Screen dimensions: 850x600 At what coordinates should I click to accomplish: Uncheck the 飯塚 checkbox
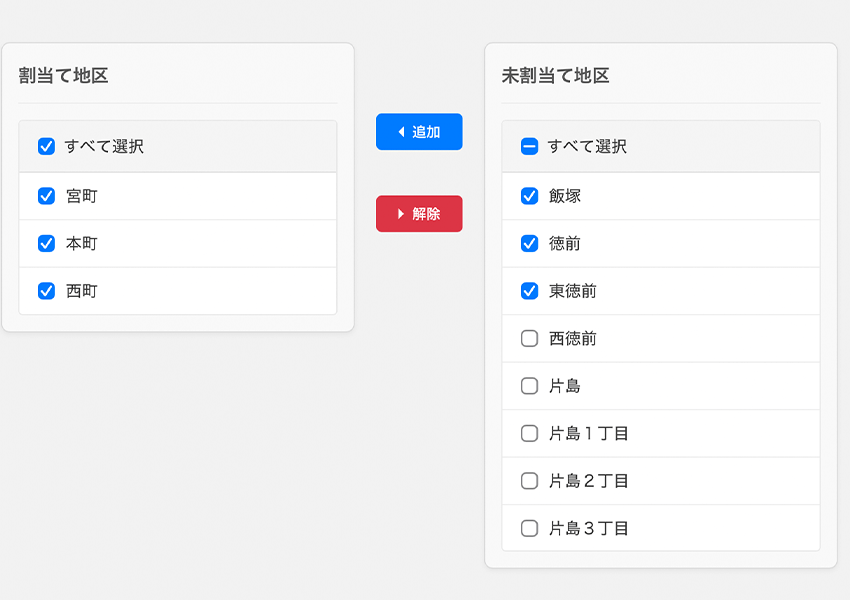pyautogui.click(x=530, y=196)
